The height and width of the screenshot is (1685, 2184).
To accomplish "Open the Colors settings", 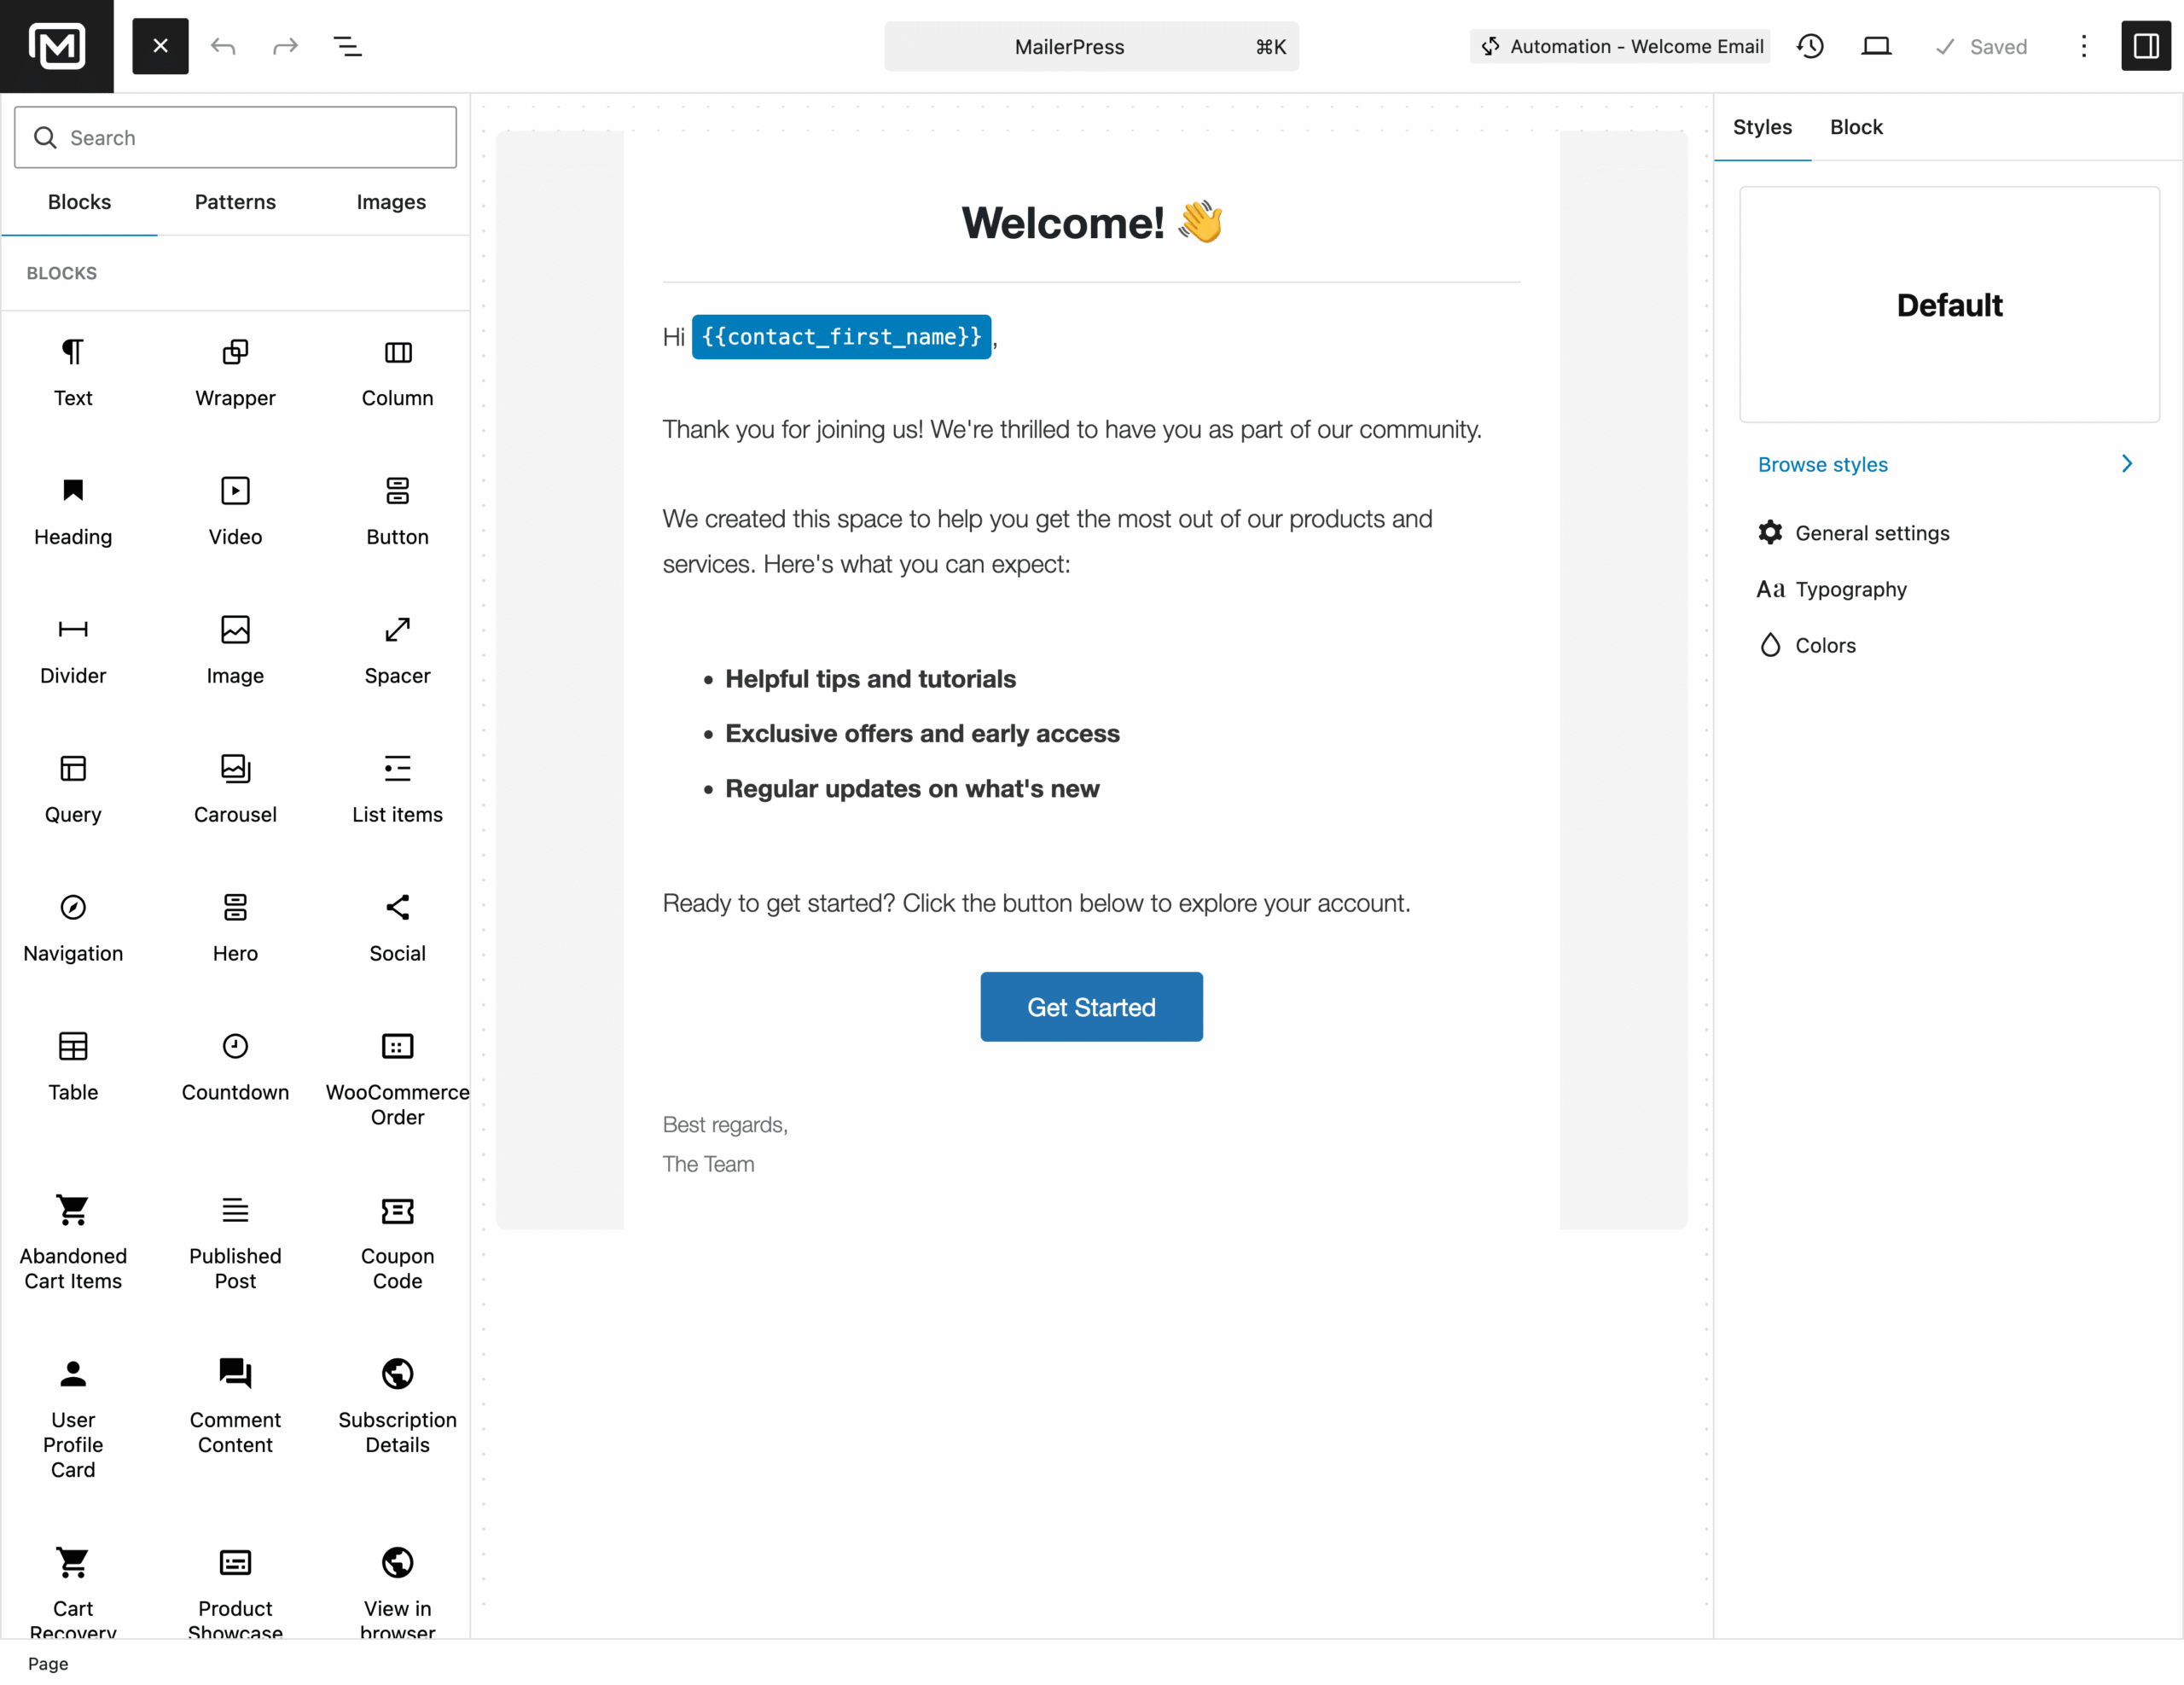I will [1825, 645].
